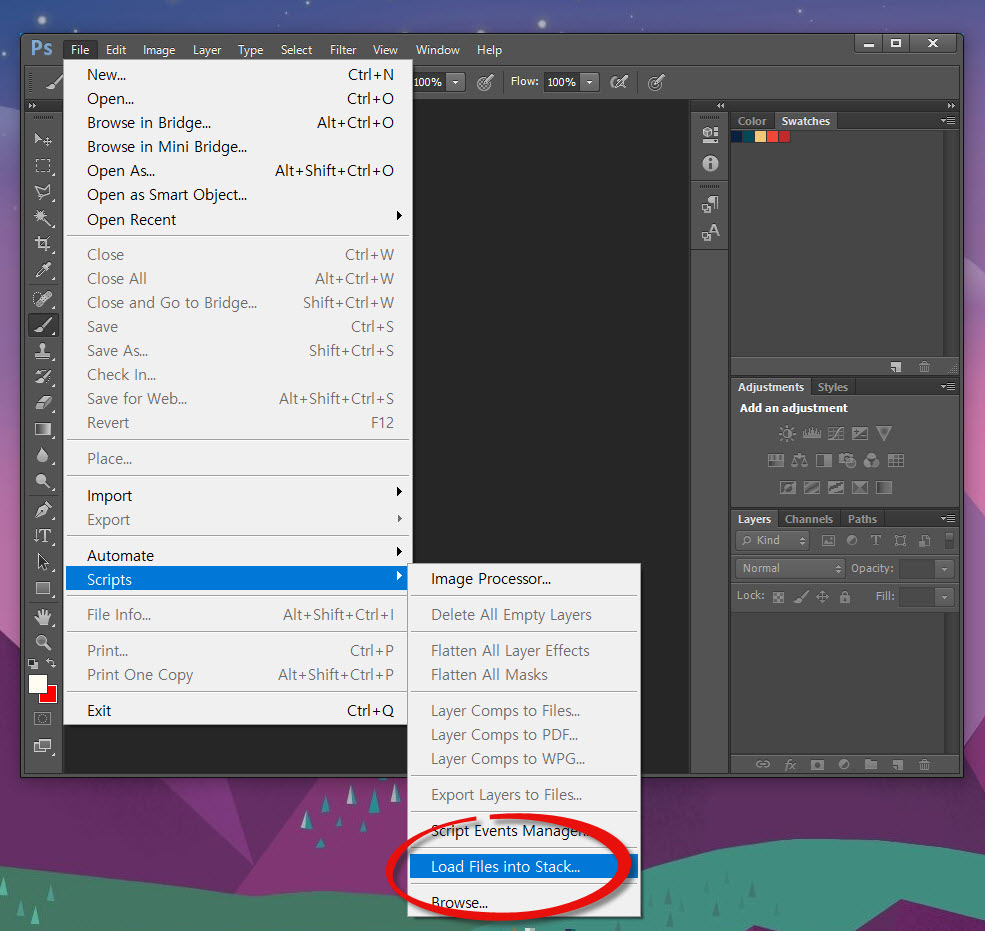Screen dimensions: 985x931
Task: Select the Rectangle shape tool
Action: click(43, 588)
